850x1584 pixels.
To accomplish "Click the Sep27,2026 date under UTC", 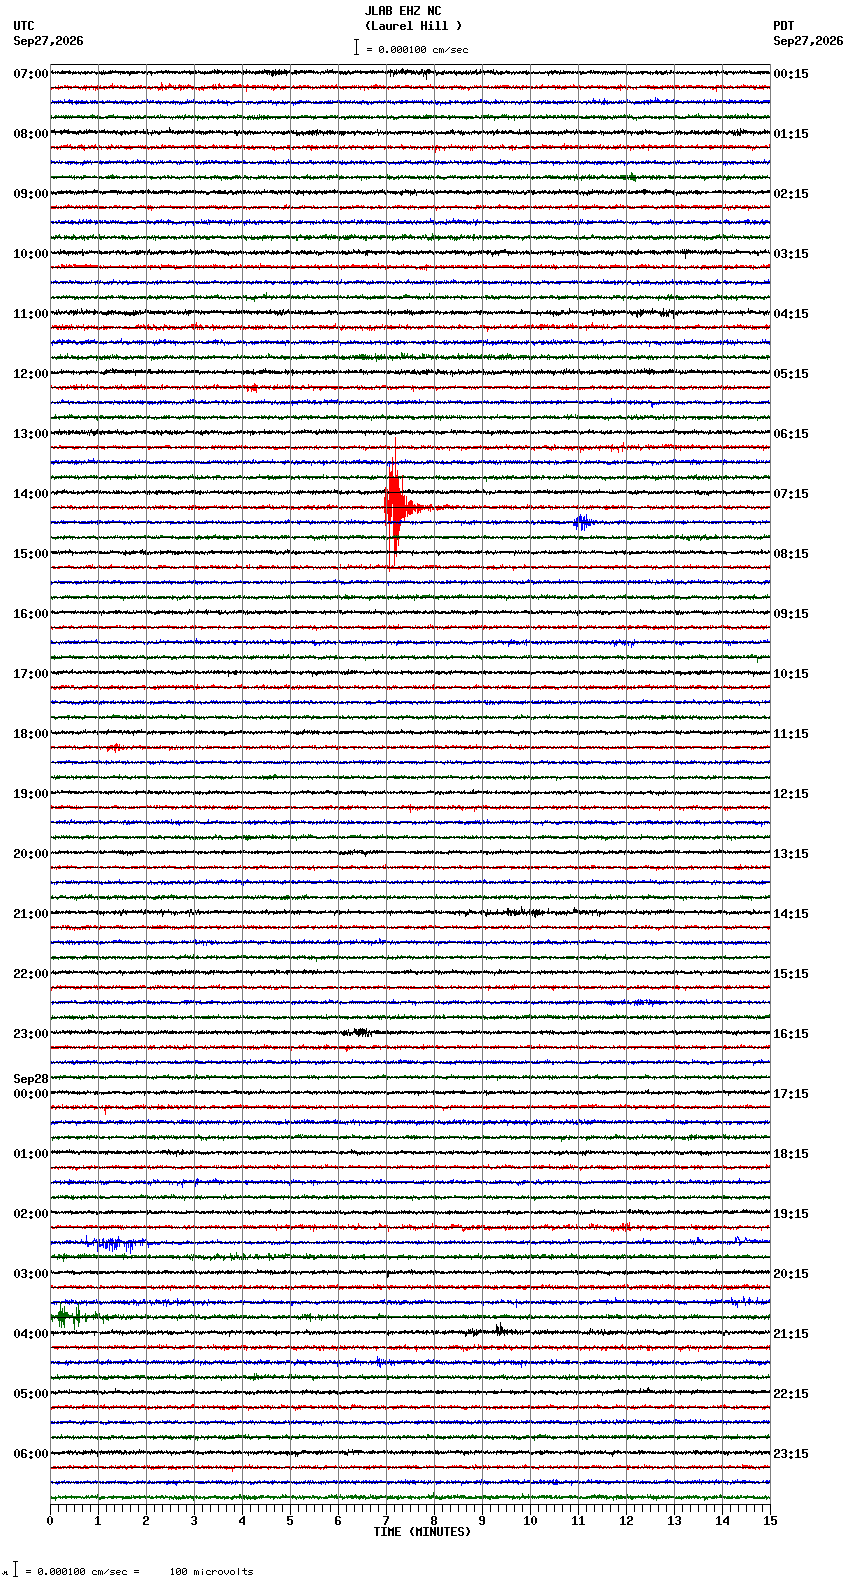I will pyautogui.click(x=48, y=41).
